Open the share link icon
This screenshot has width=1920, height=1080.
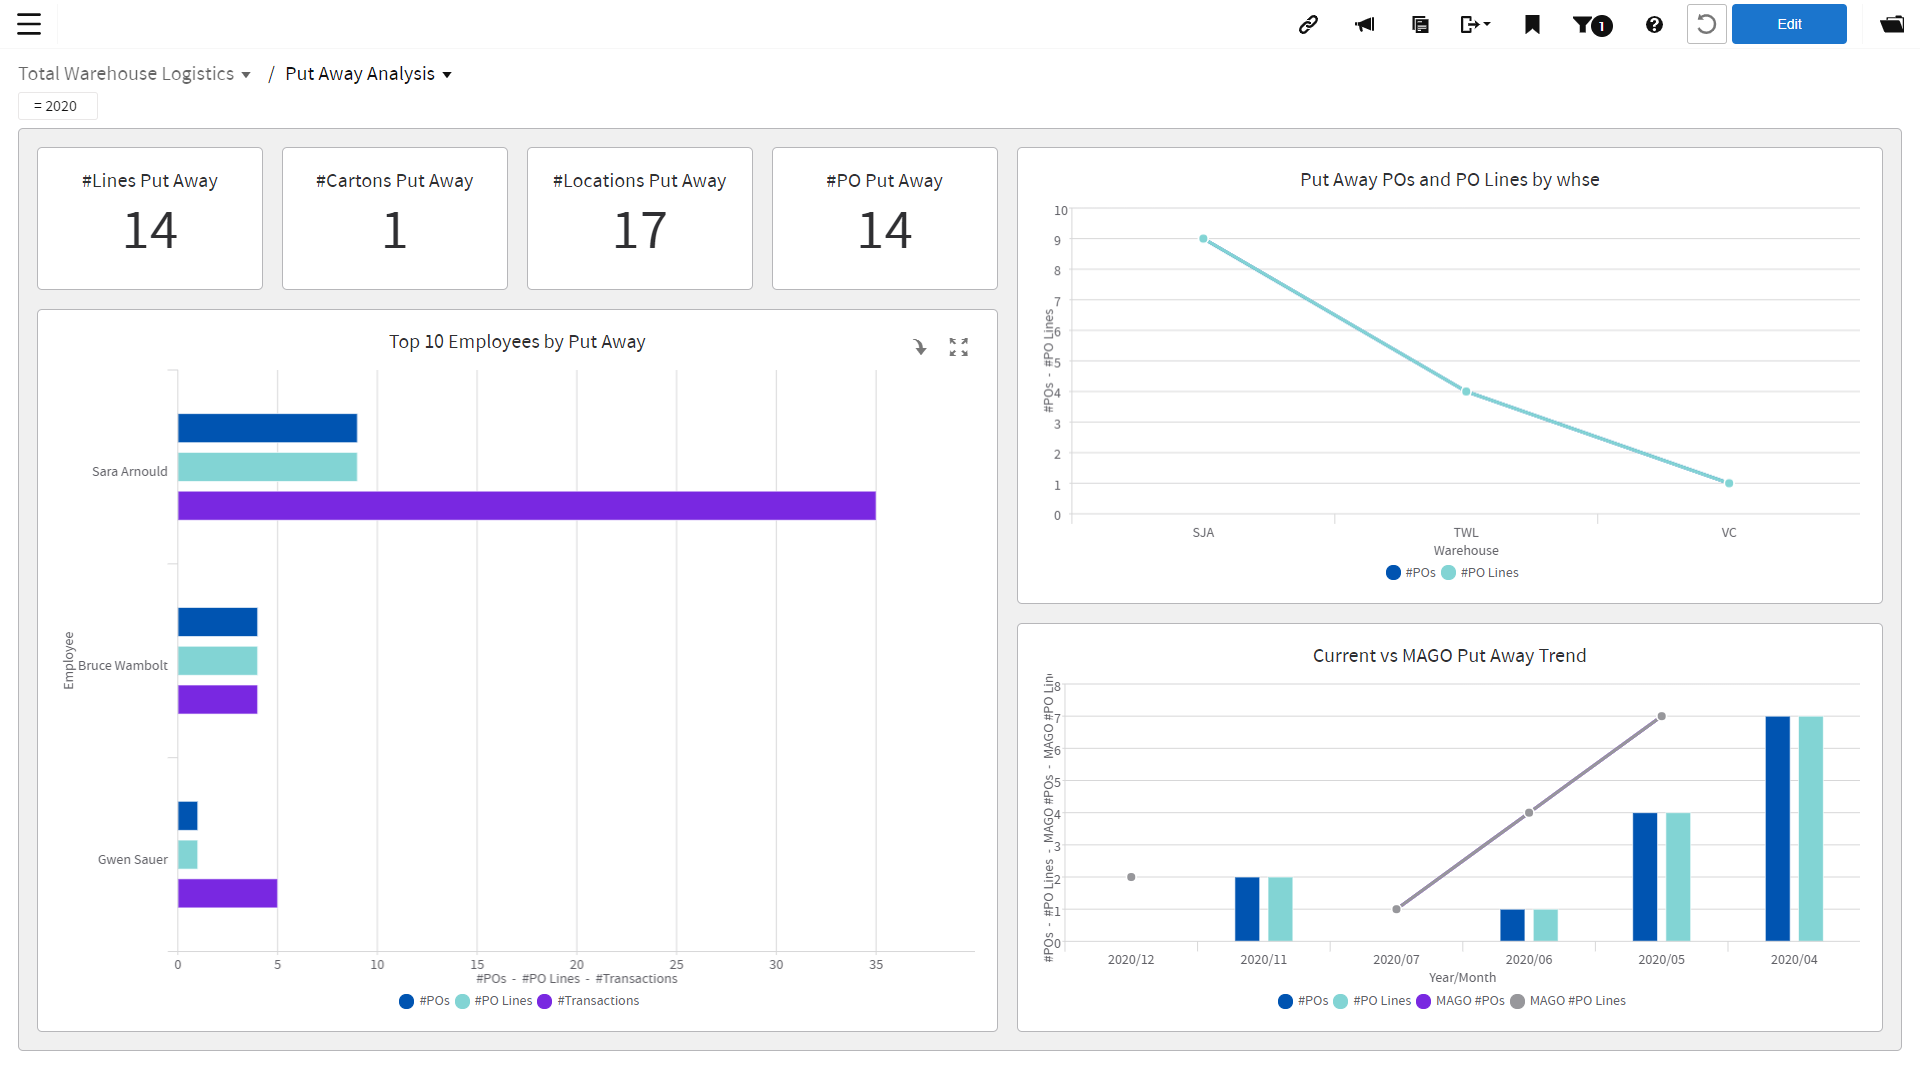pyautogui.click(x=1308, y=24)
